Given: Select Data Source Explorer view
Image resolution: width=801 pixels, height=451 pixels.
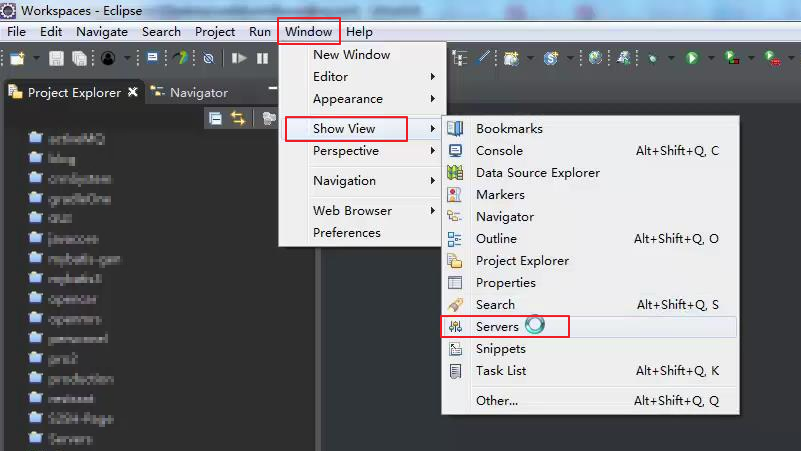Looking at the screenshot, I should (590, 173).
